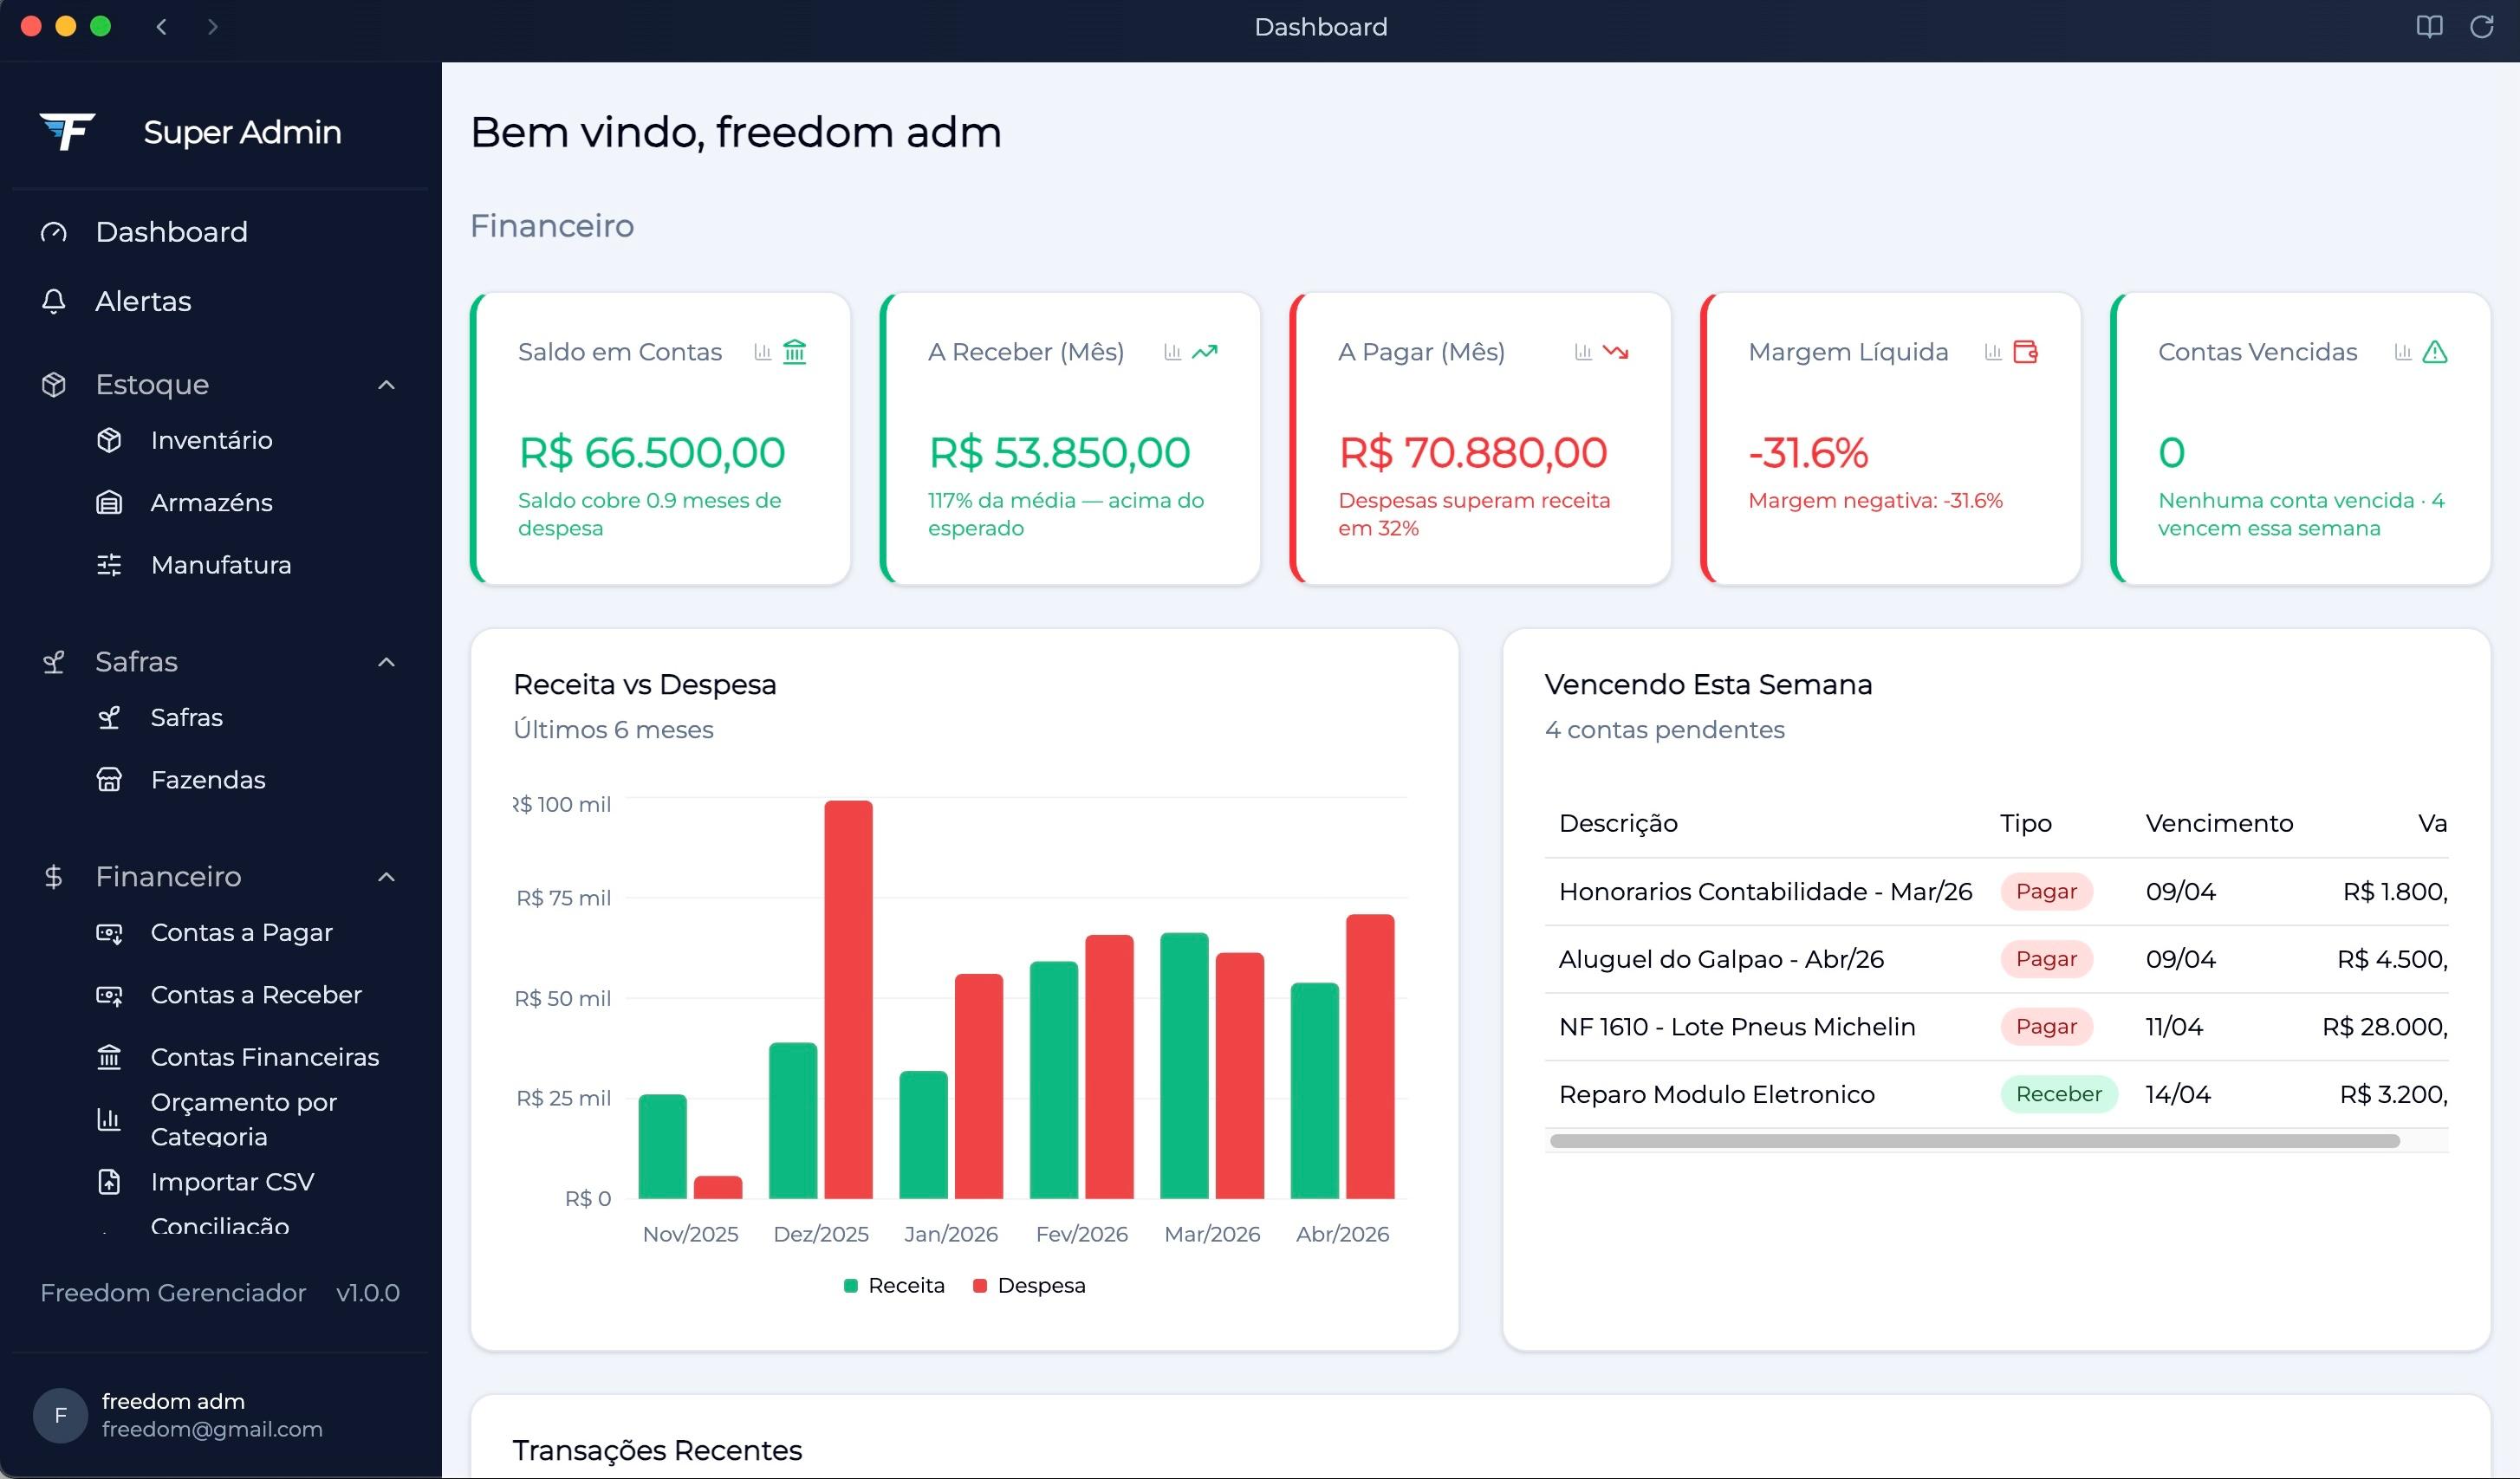Select the 'NF 1610 - Lote Pneus Michelin' row text
The image size is (2520, 1479).
click(1737, 1027)
